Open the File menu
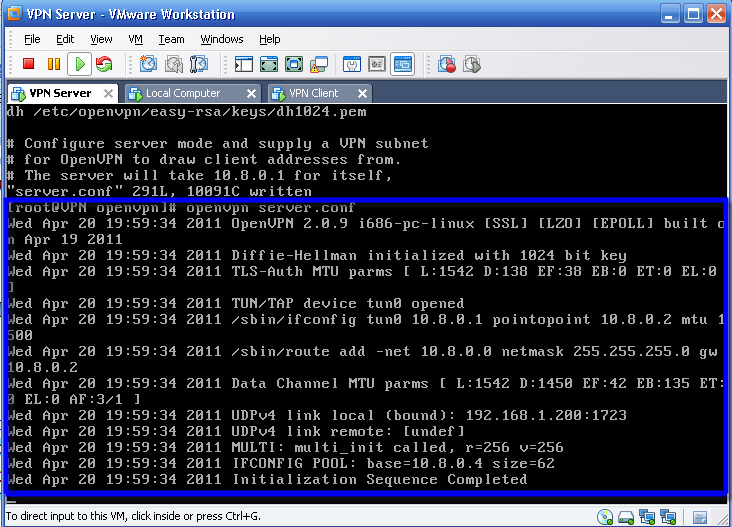The image size is (732, 527). point(32,39)
